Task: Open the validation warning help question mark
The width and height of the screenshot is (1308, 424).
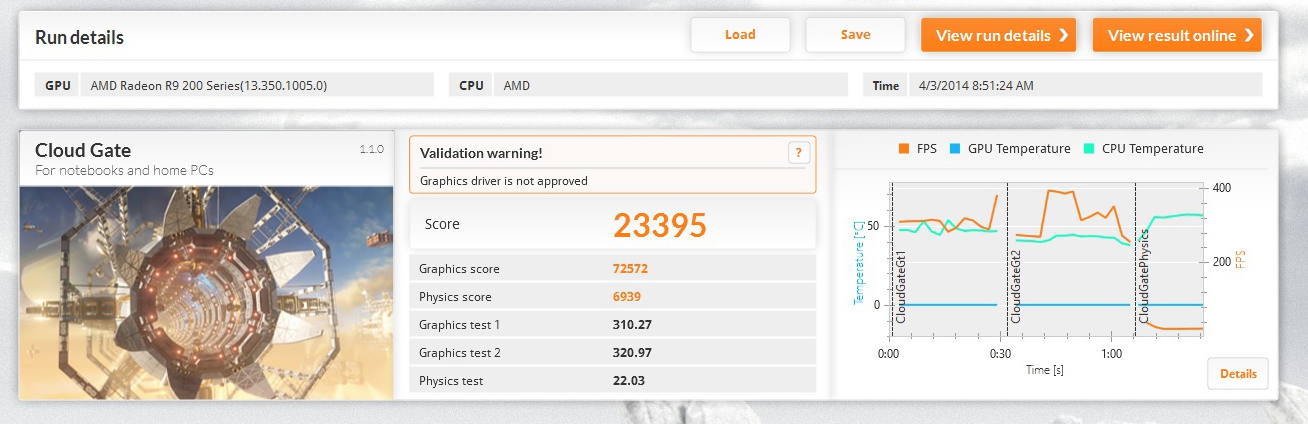Action: point(798,153)
